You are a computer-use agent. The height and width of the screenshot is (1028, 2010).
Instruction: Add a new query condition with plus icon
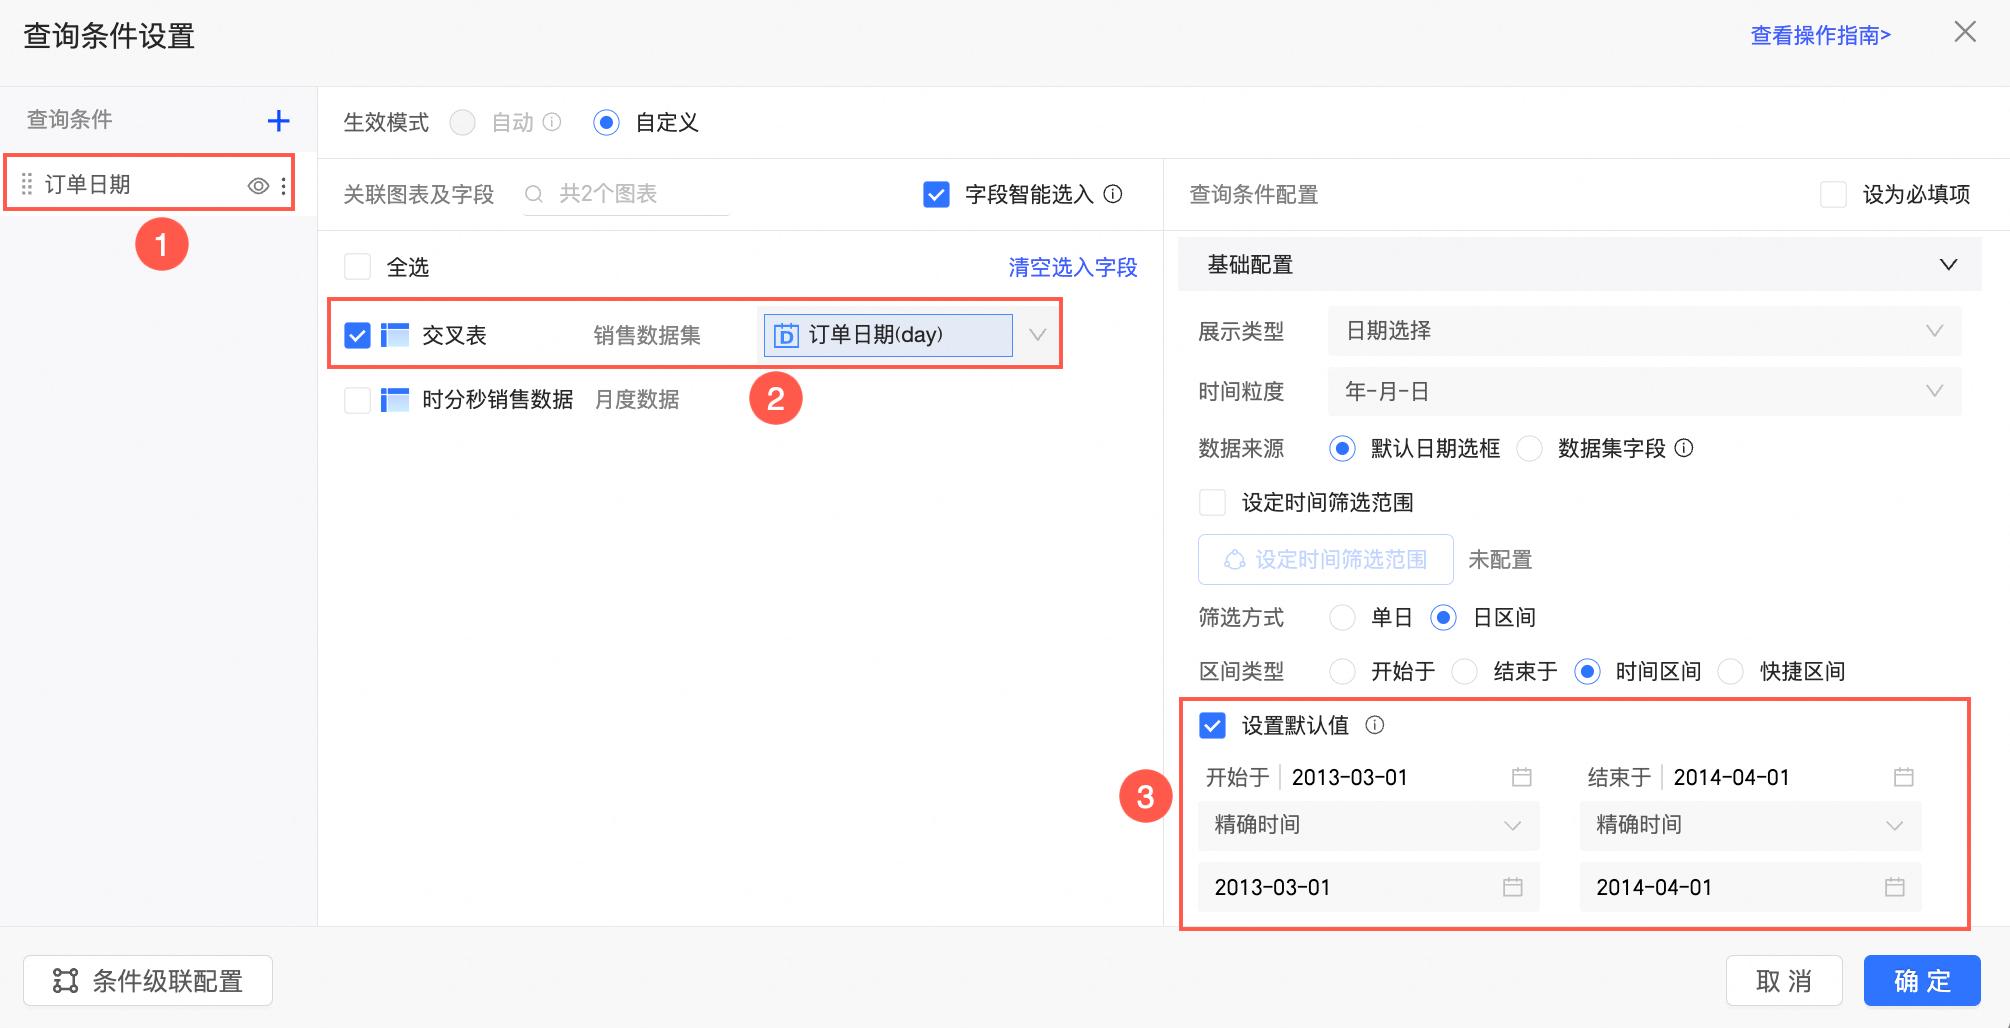[x=278, y=121]
